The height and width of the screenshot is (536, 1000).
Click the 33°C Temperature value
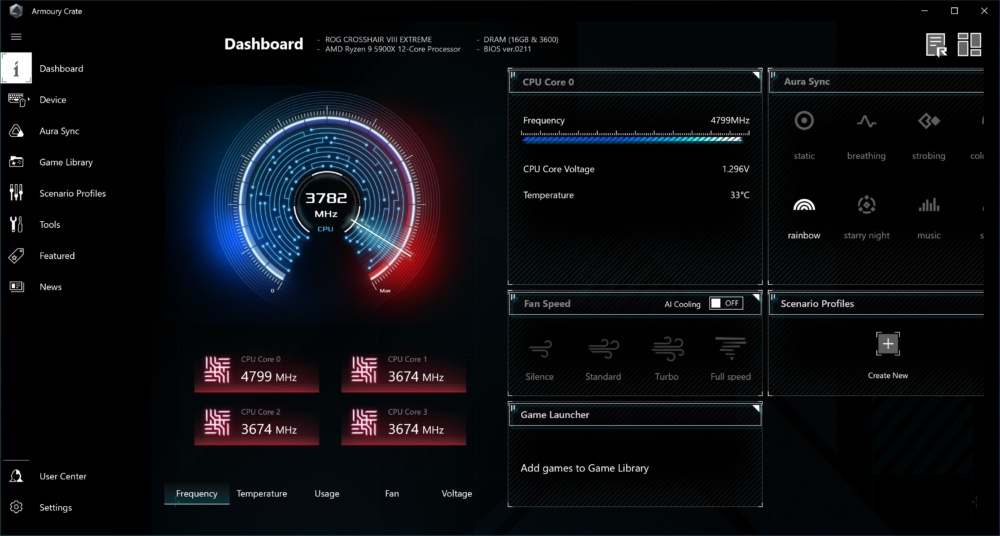pyautogui.click(x=740, y=195)
